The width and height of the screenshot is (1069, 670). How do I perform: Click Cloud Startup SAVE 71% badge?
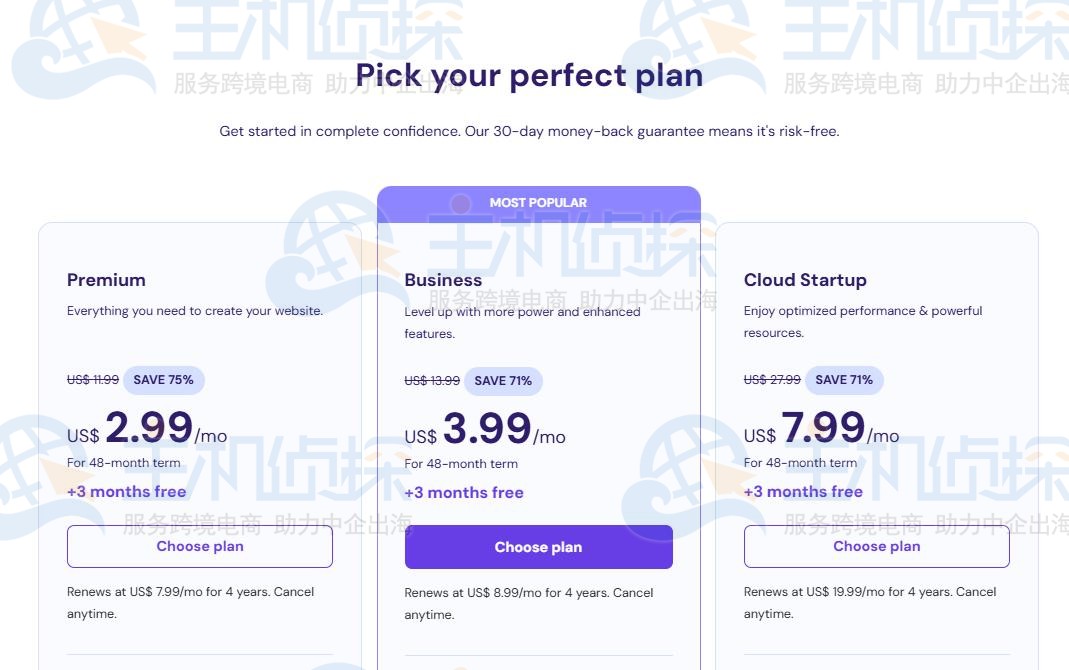click(844, 380)
